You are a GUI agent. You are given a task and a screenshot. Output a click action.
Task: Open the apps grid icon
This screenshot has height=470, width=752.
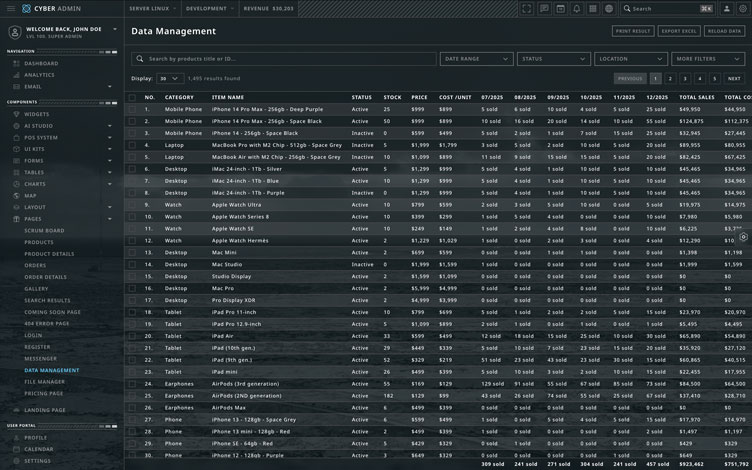click(593, 8)
